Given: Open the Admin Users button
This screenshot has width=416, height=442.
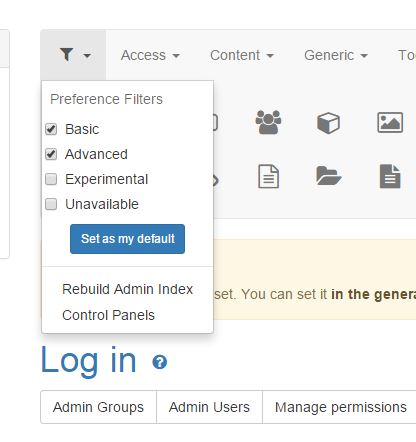Looking at the screenshot, I should tap(209, 407).
